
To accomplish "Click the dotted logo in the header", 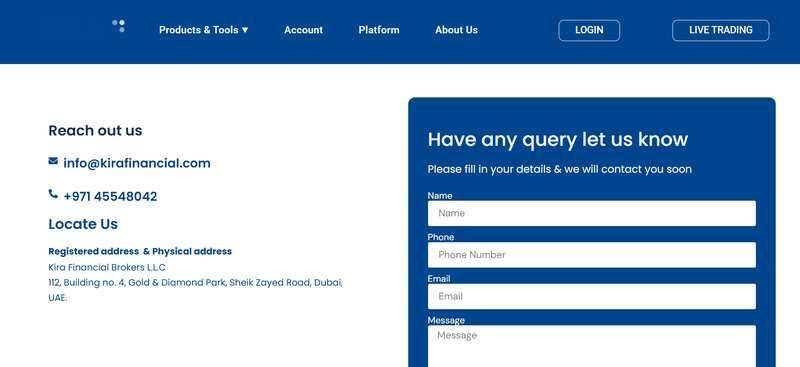I will 118,26.
